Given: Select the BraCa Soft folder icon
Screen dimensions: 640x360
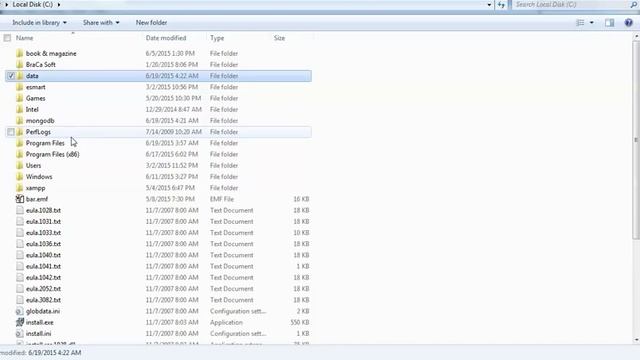Looking at the screenshot, I should click(20, 64).
